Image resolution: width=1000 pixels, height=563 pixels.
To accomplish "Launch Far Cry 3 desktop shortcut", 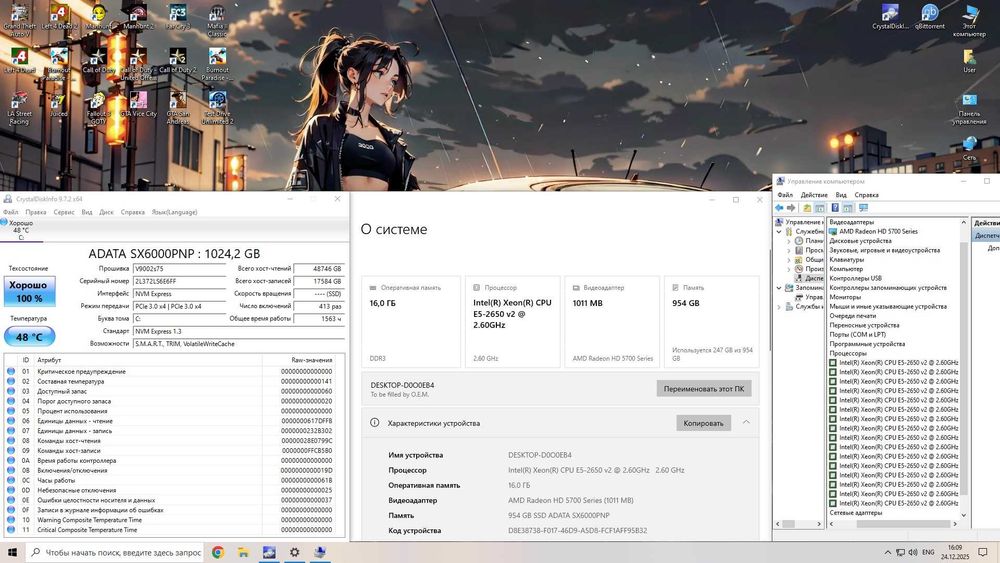I will pyautogui.click(x=178, y=18).
